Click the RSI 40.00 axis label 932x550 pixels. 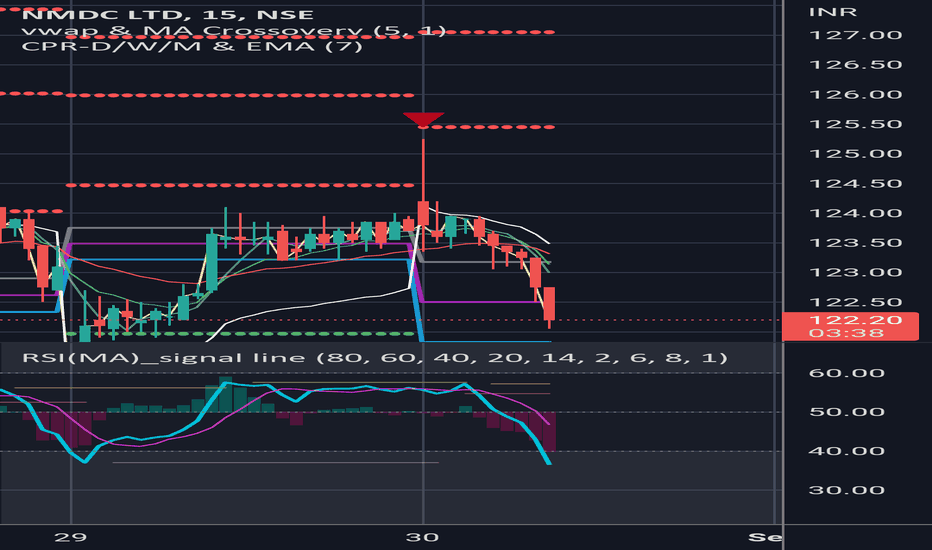coord(846,451)
